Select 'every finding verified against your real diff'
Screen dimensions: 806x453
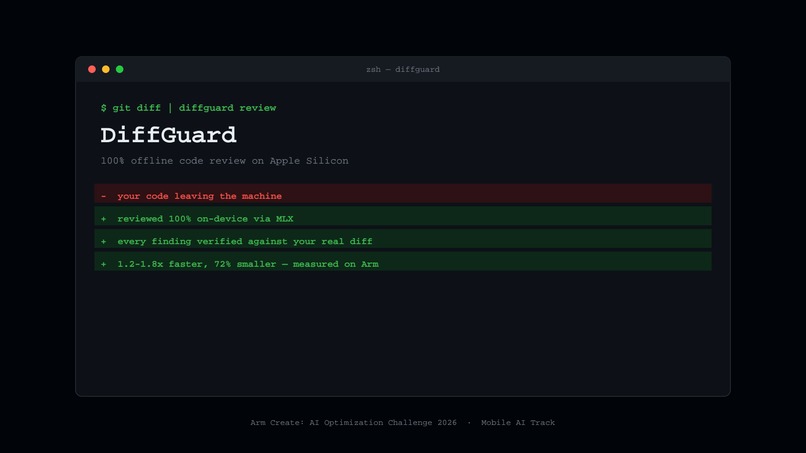(x=403, y=239)
